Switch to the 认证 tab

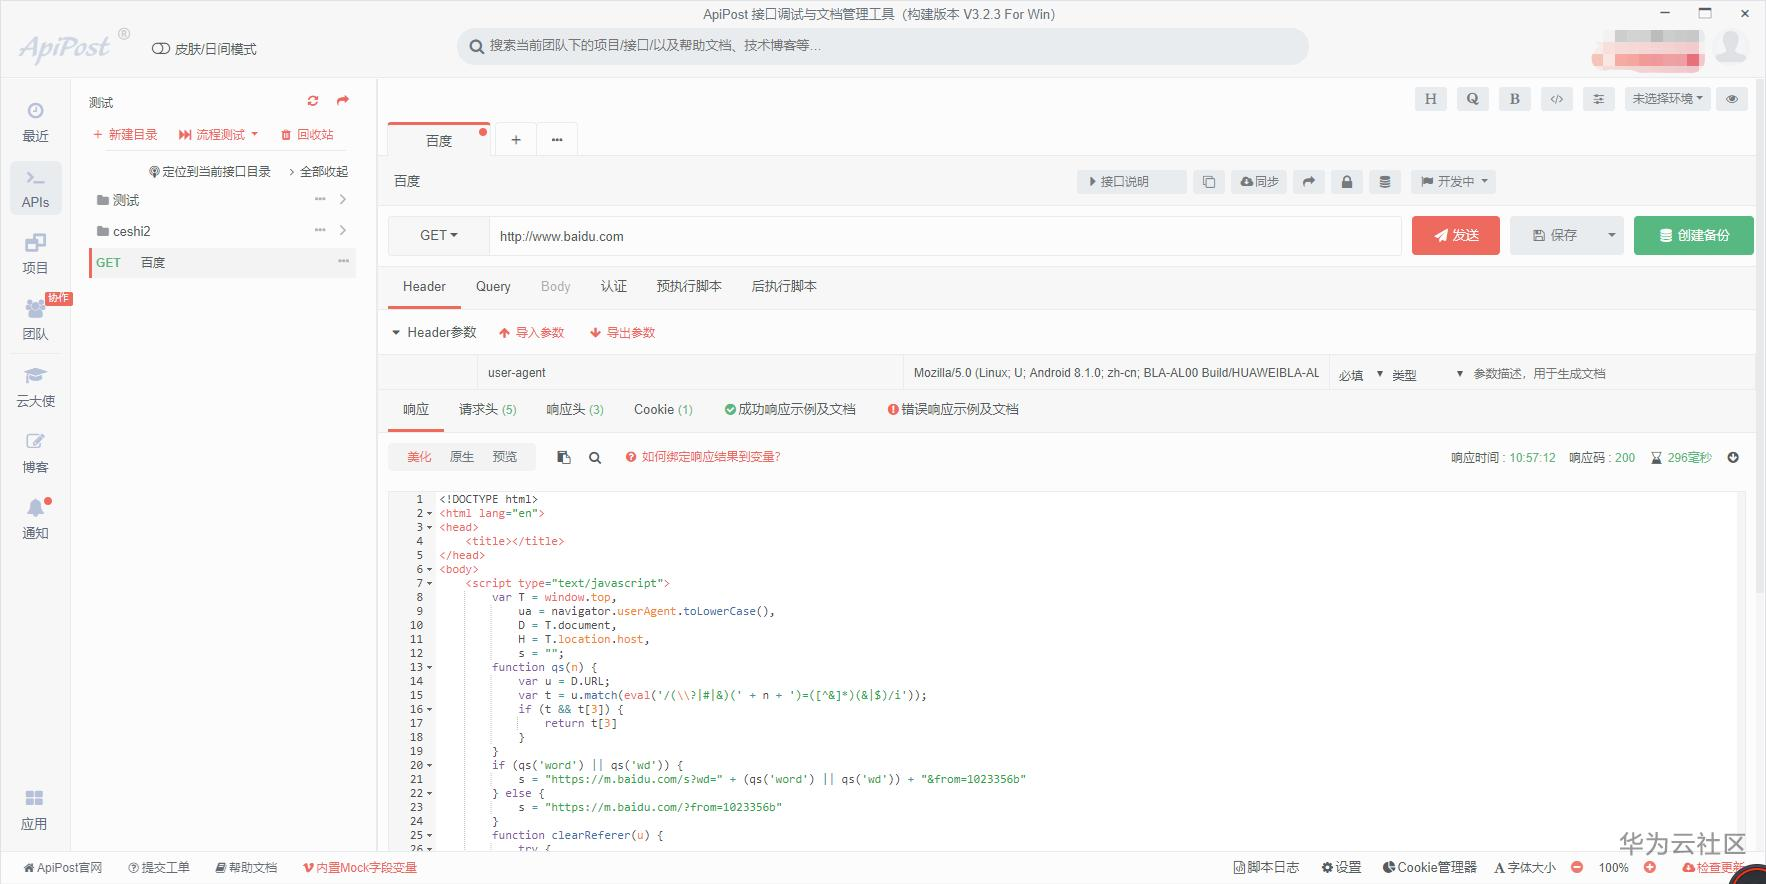coord(614,286)
